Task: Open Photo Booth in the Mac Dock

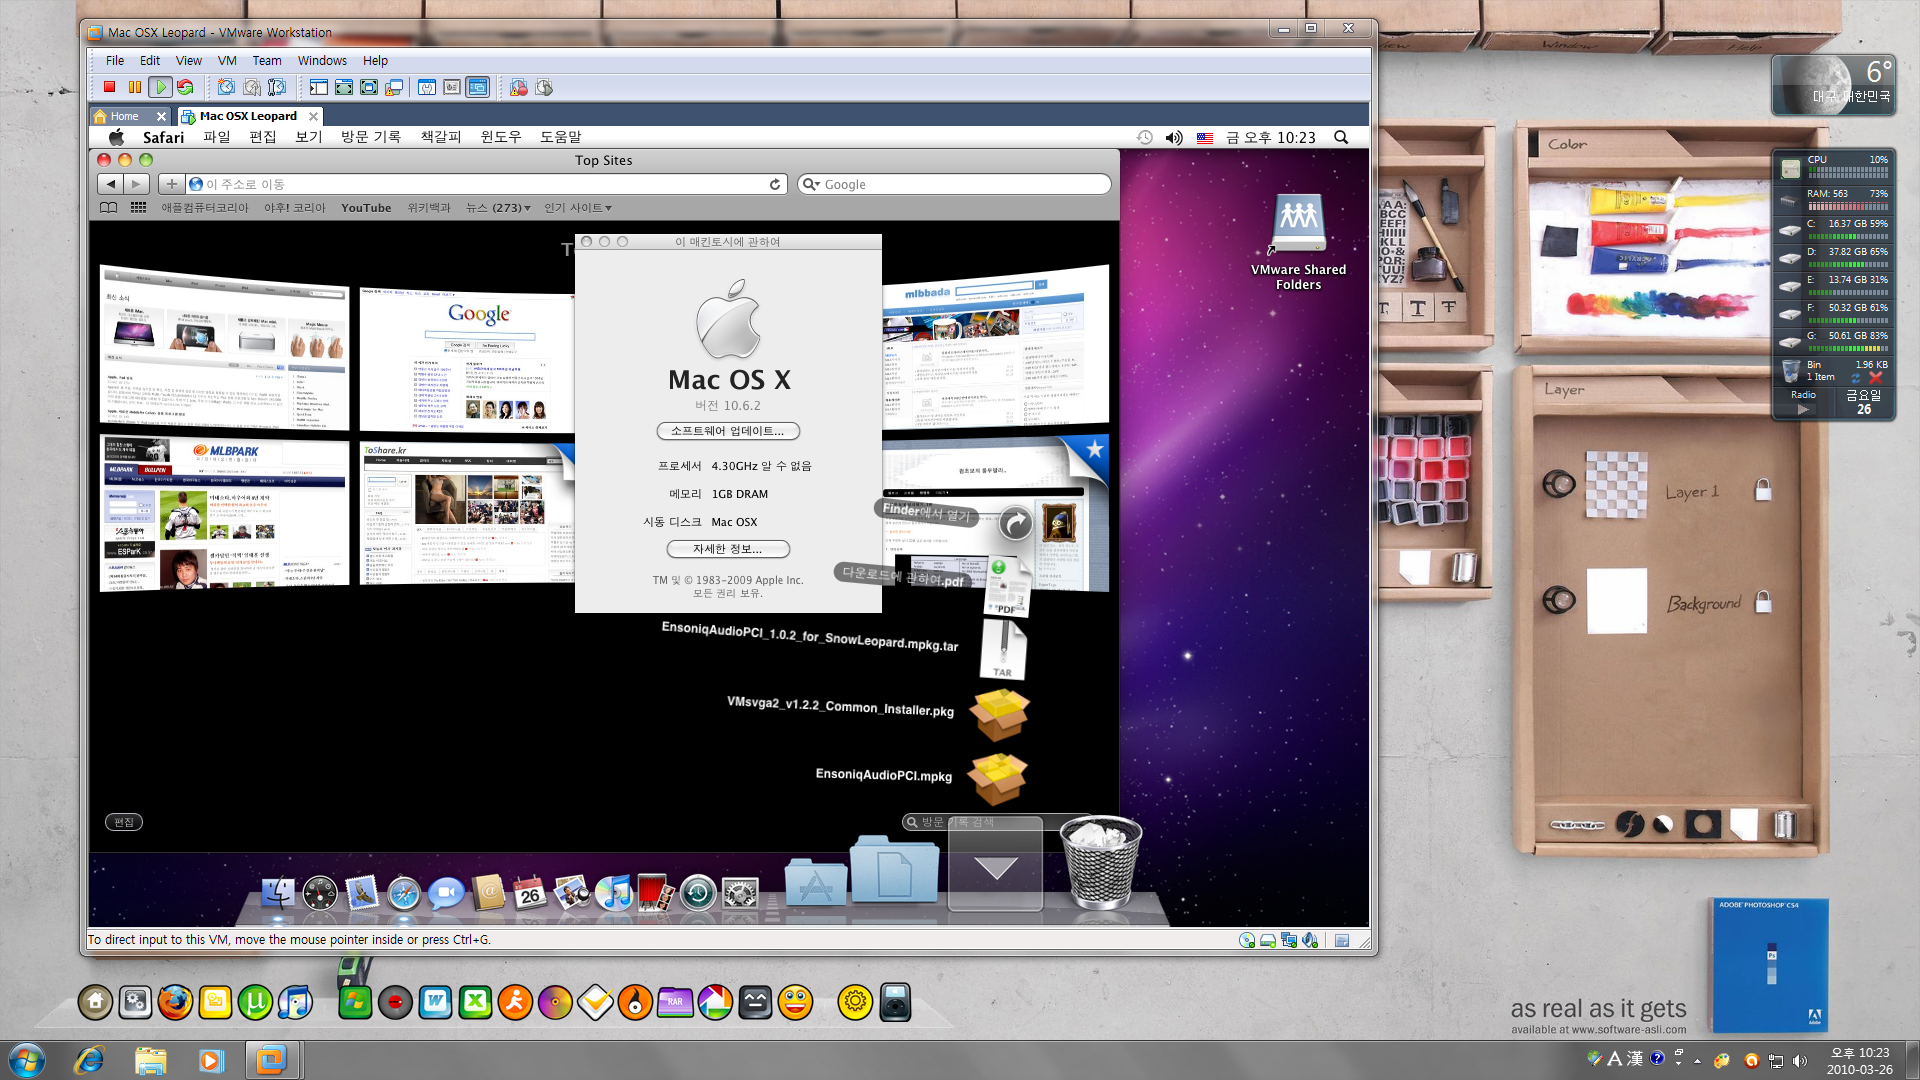Action: (x=656, y=892)
